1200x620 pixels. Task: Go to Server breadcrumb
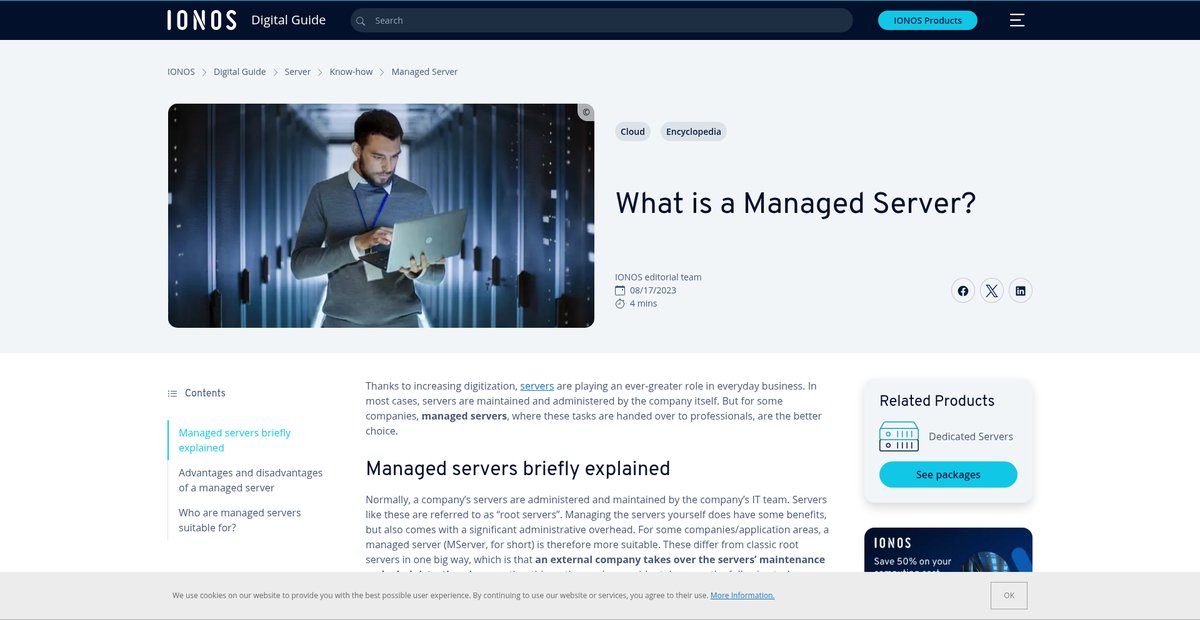click(298, 72)
